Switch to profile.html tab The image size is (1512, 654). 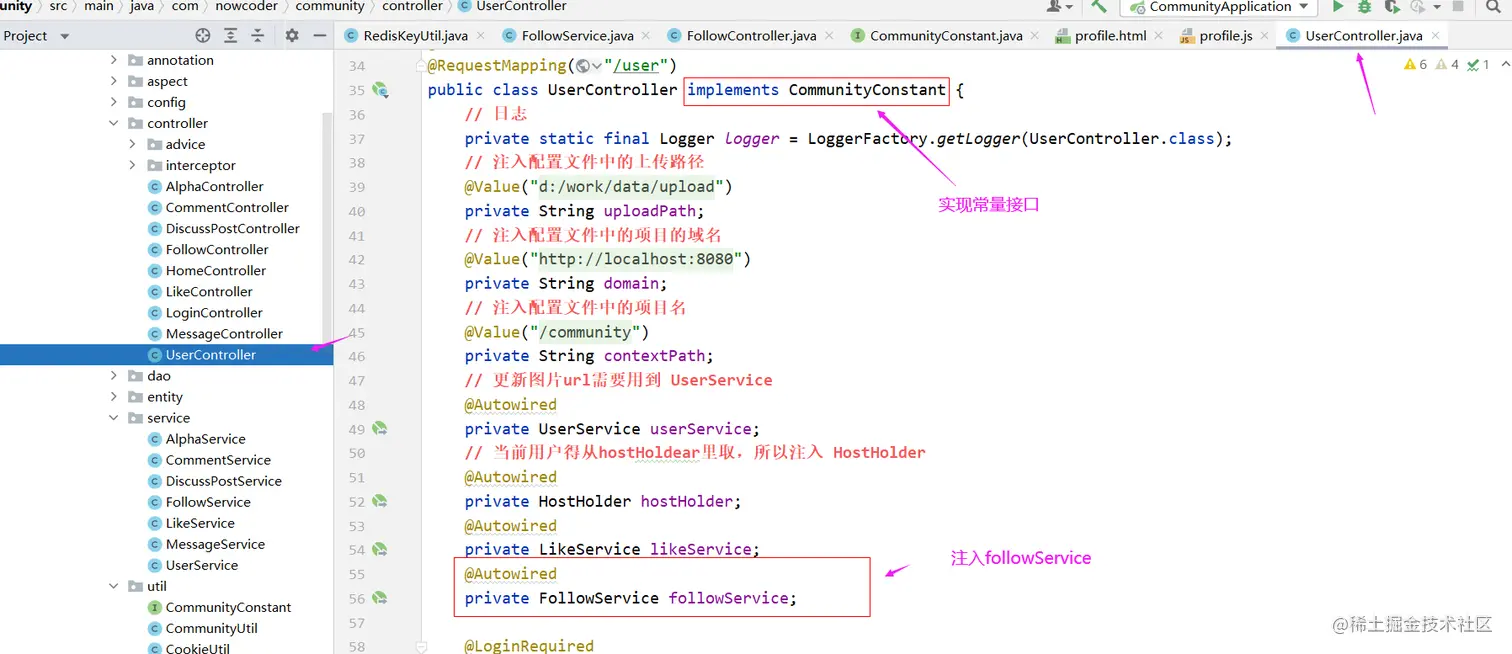click(1110, 35)
